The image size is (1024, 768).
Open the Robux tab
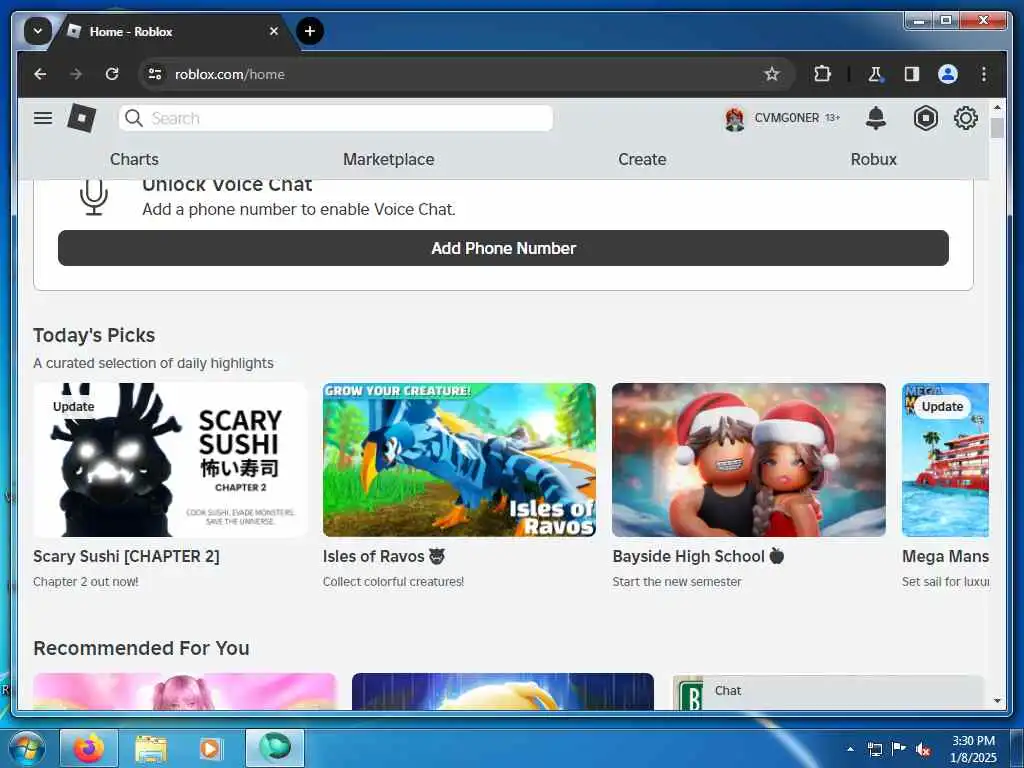point(873,159)
